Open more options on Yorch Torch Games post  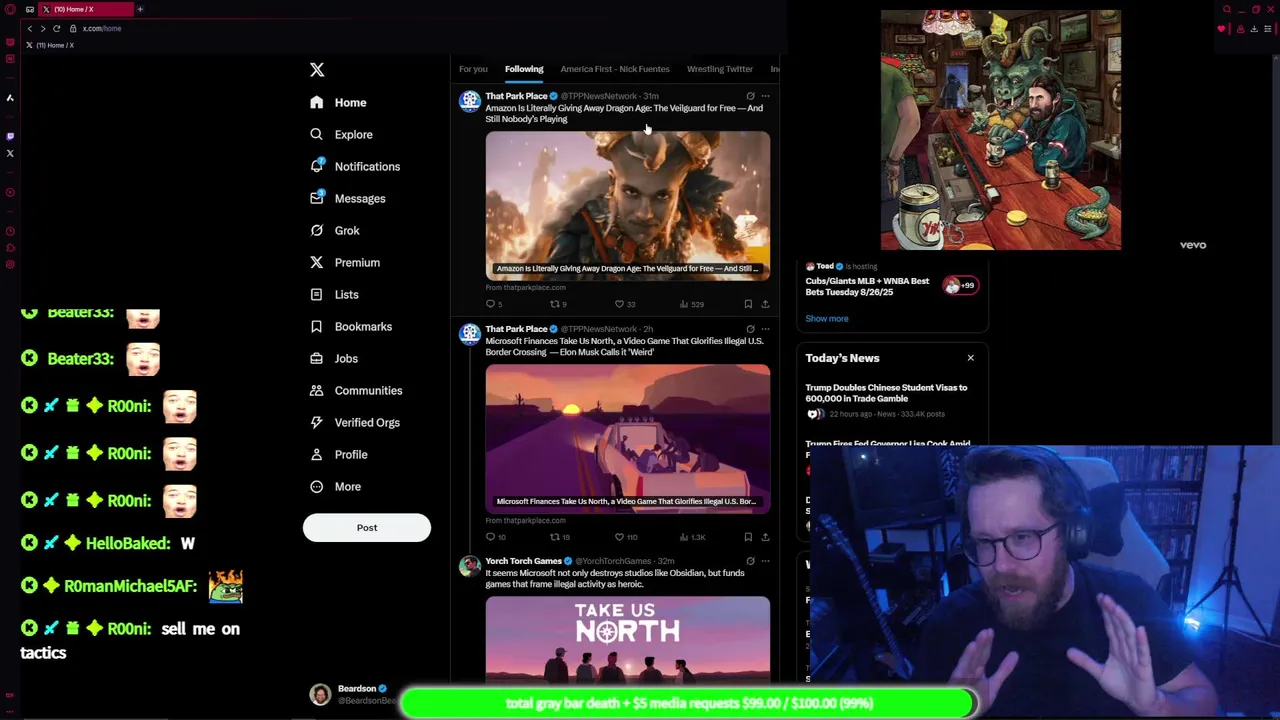(x=766, y=561)
